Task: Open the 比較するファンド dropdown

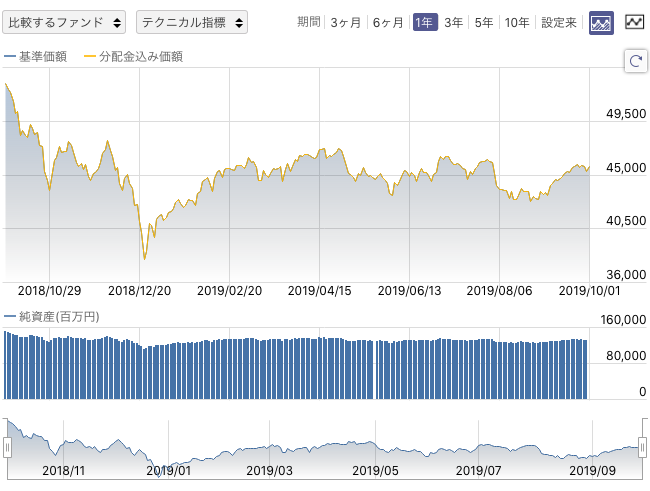Action: point(64,22)
